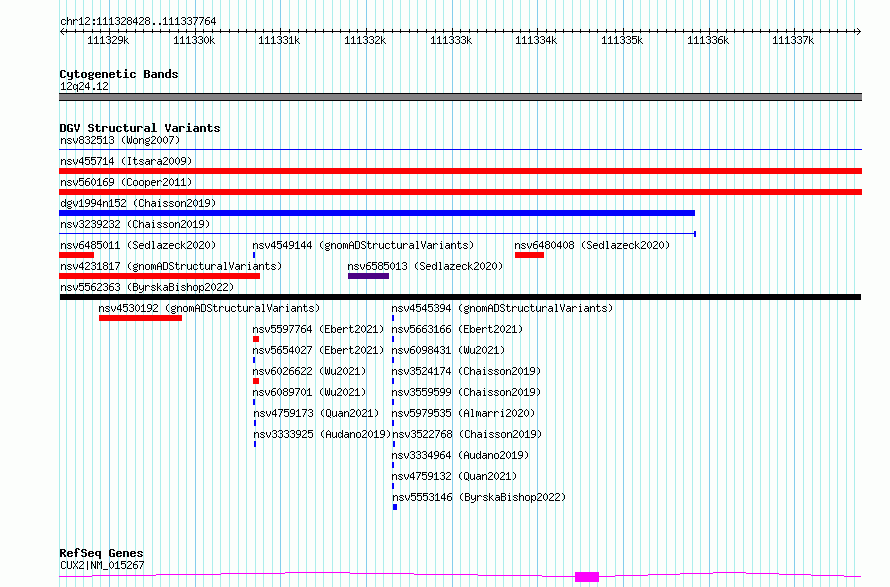Click the short red bar under nsv6485011
Viewport: 890px width, 587px height.
(77, 255)
